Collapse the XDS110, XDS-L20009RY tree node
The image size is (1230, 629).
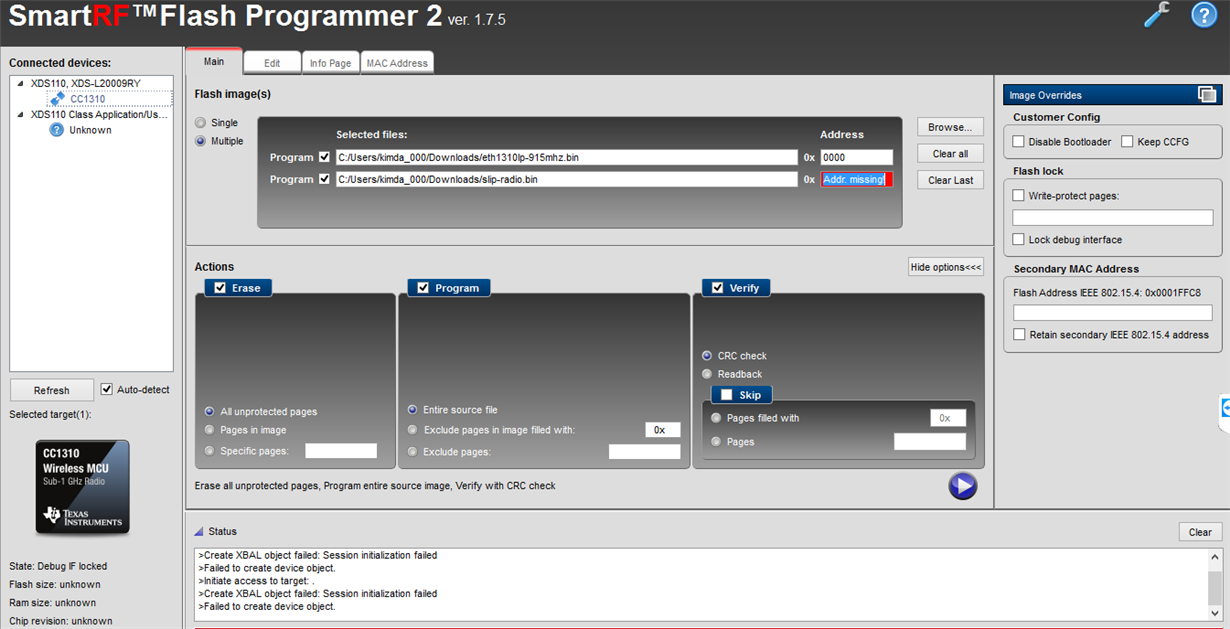click(x=22, y=84)
